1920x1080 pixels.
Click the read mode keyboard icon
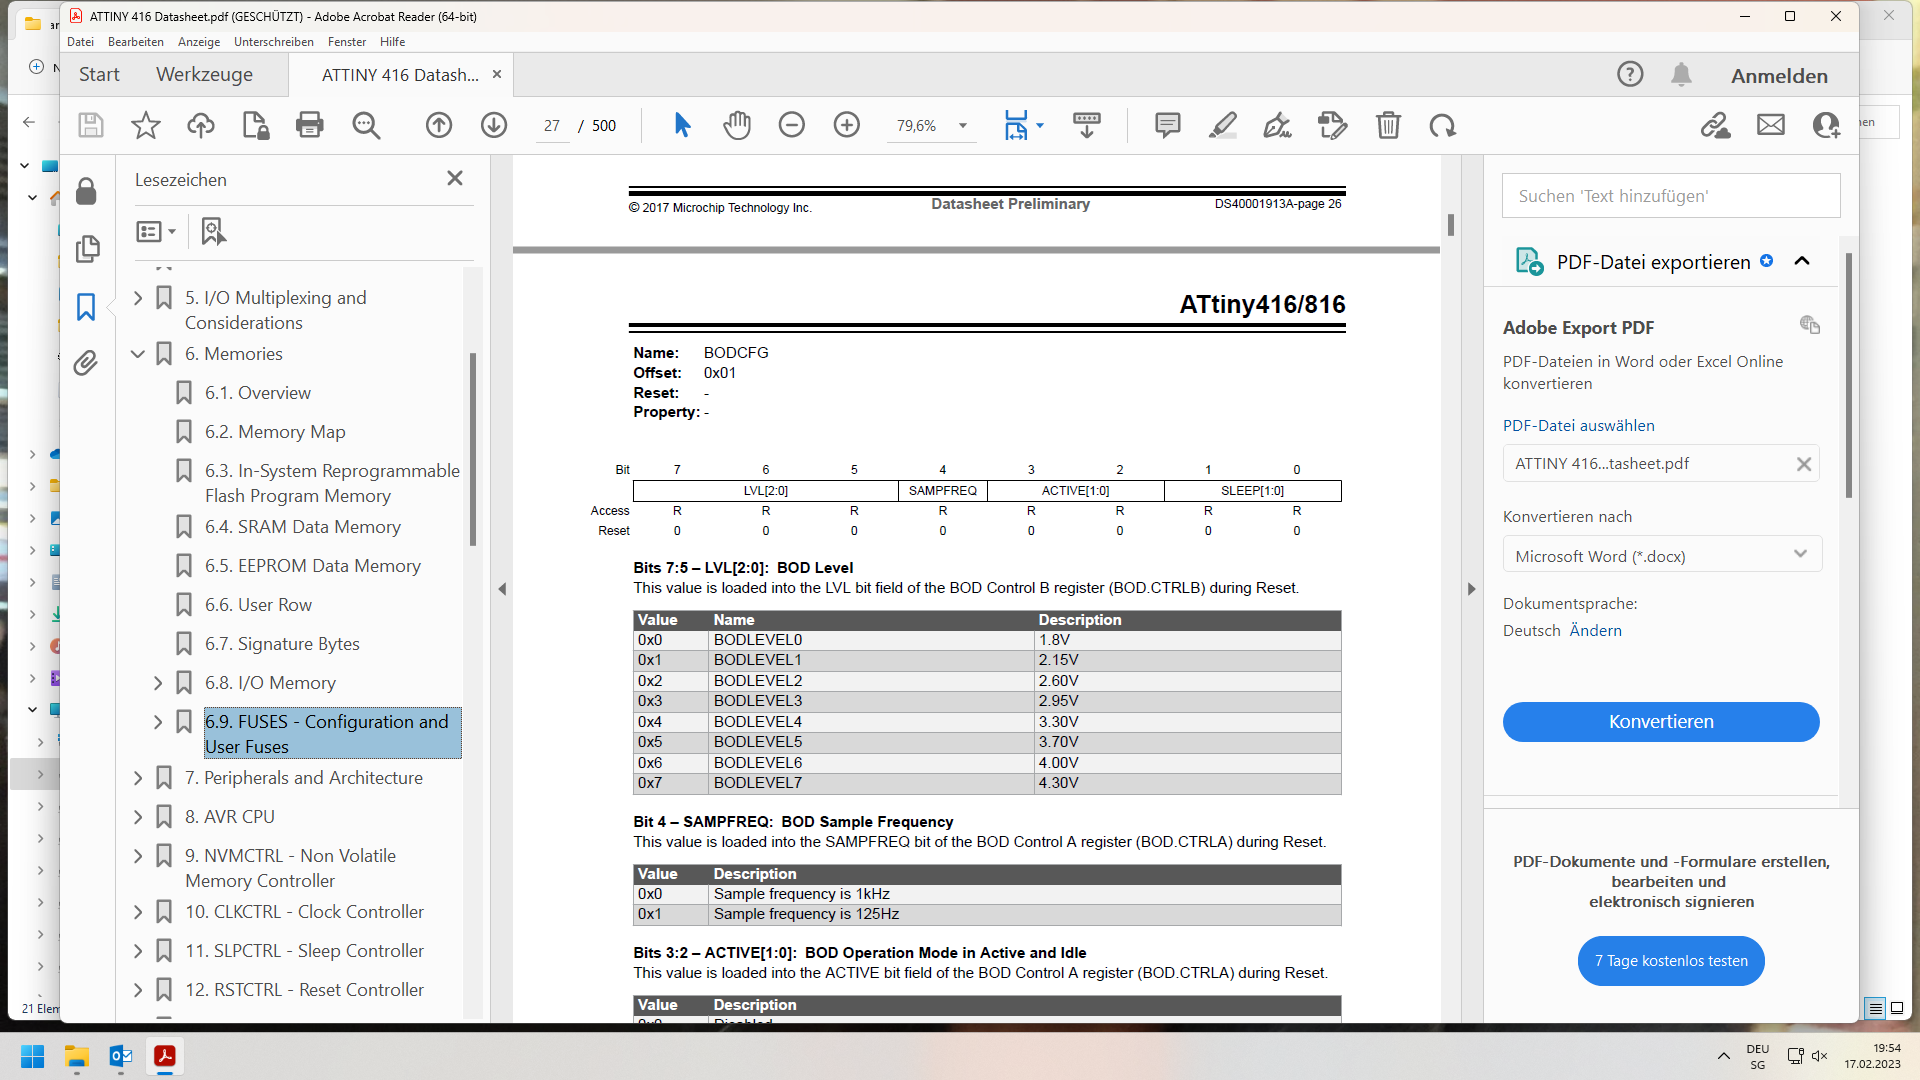1087,125
